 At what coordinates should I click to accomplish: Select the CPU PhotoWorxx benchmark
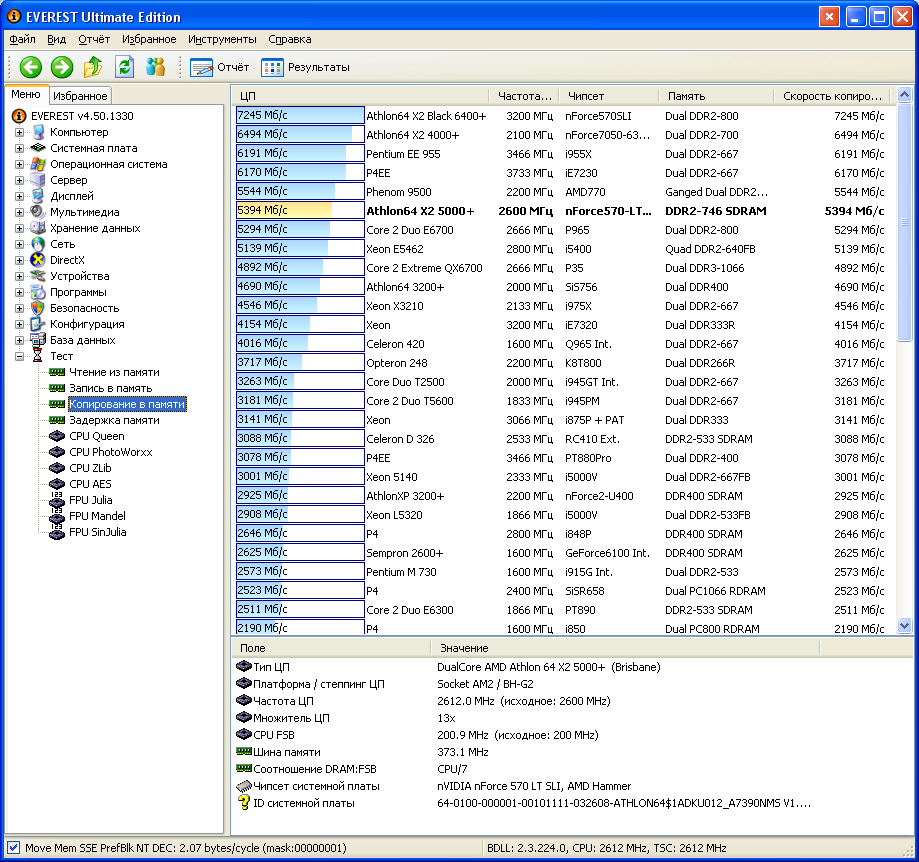(111, 452)
